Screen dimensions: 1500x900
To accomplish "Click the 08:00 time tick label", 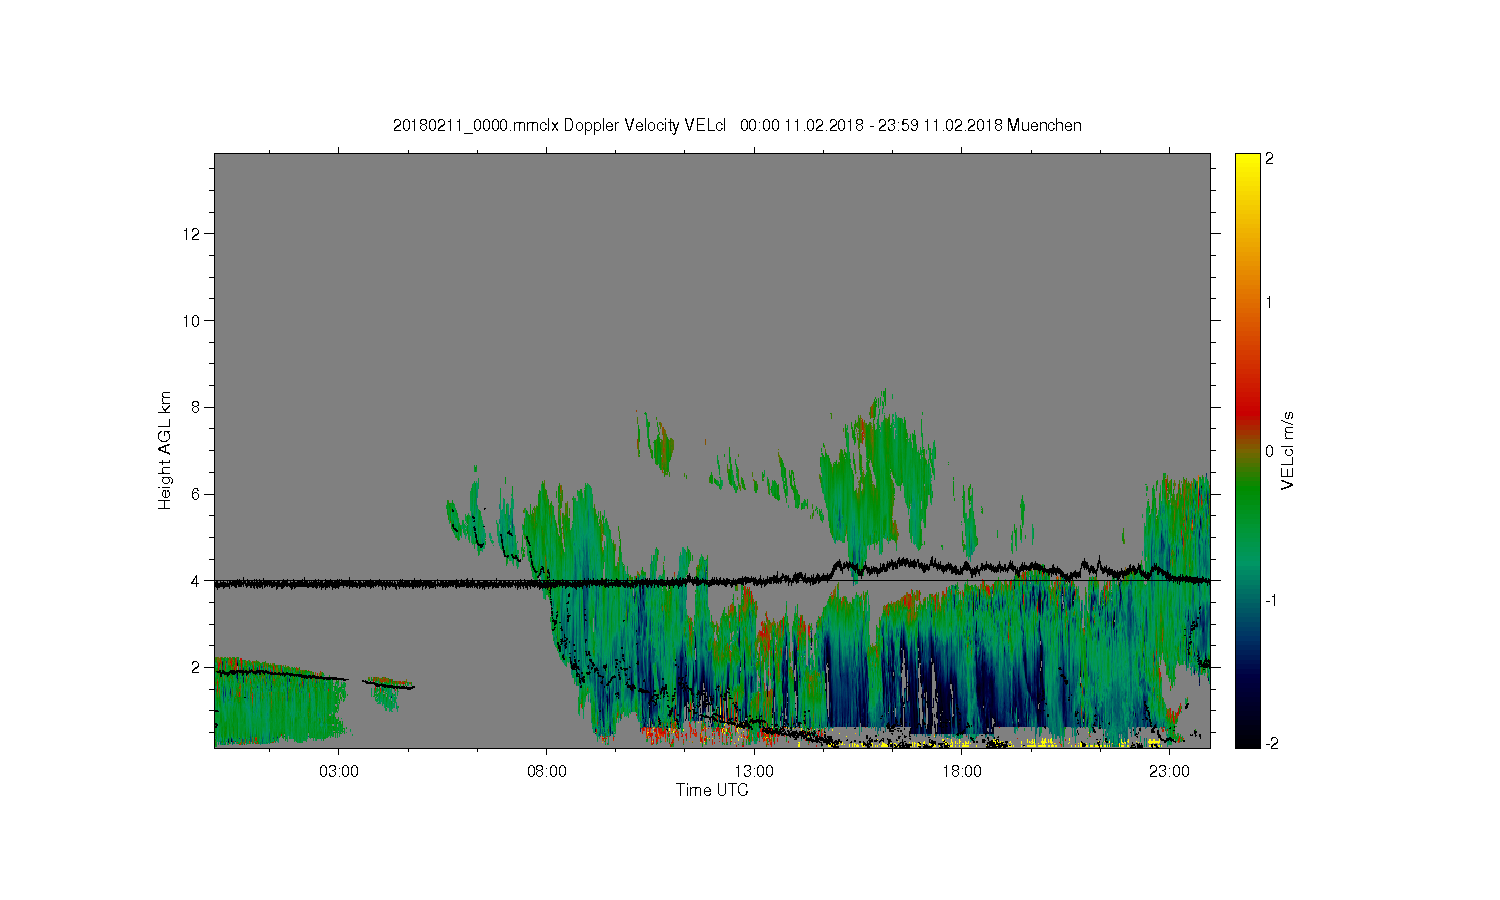I will (x=547, y=772).
